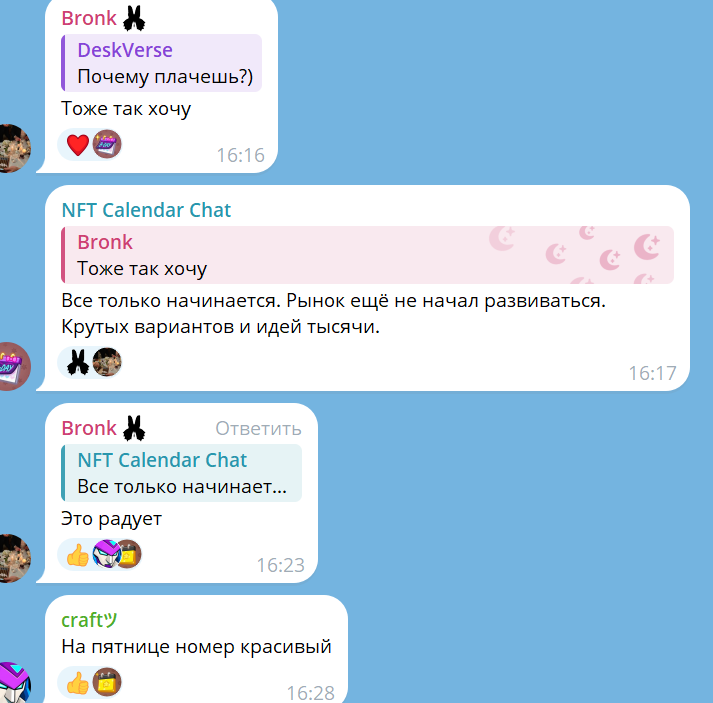Click the thumbs-up reaction under 'Это радует'
This screenshot has height=703, width=713.
78,555
